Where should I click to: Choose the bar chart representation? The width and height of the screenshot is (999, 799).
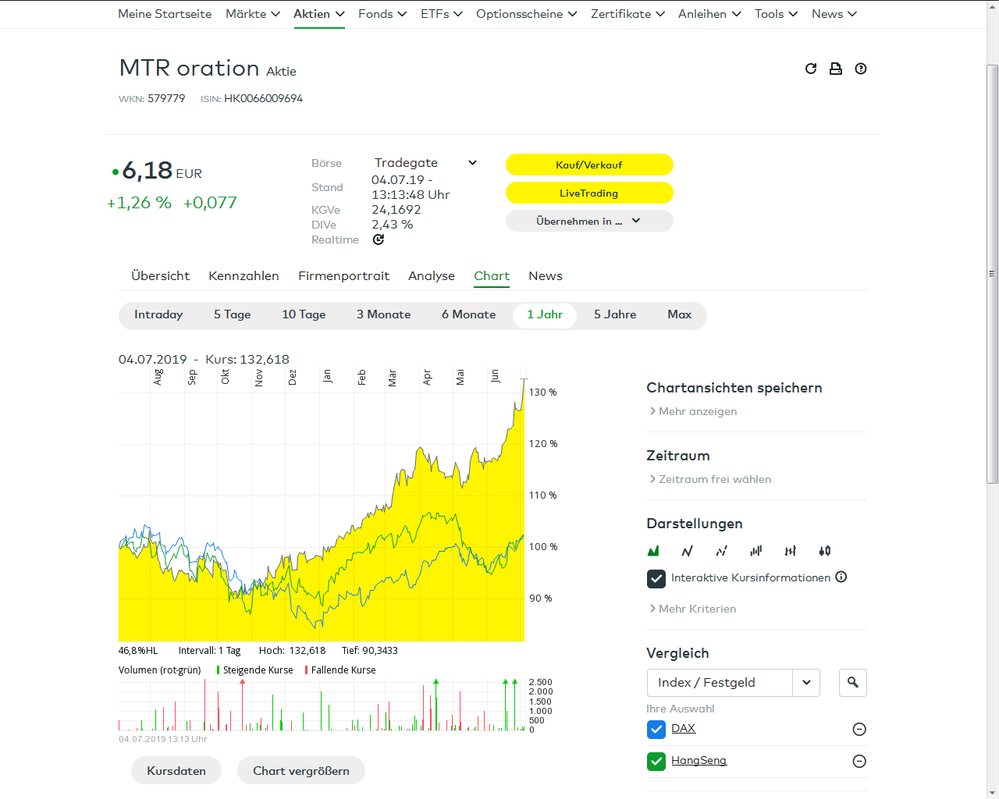tap(755, 551)
